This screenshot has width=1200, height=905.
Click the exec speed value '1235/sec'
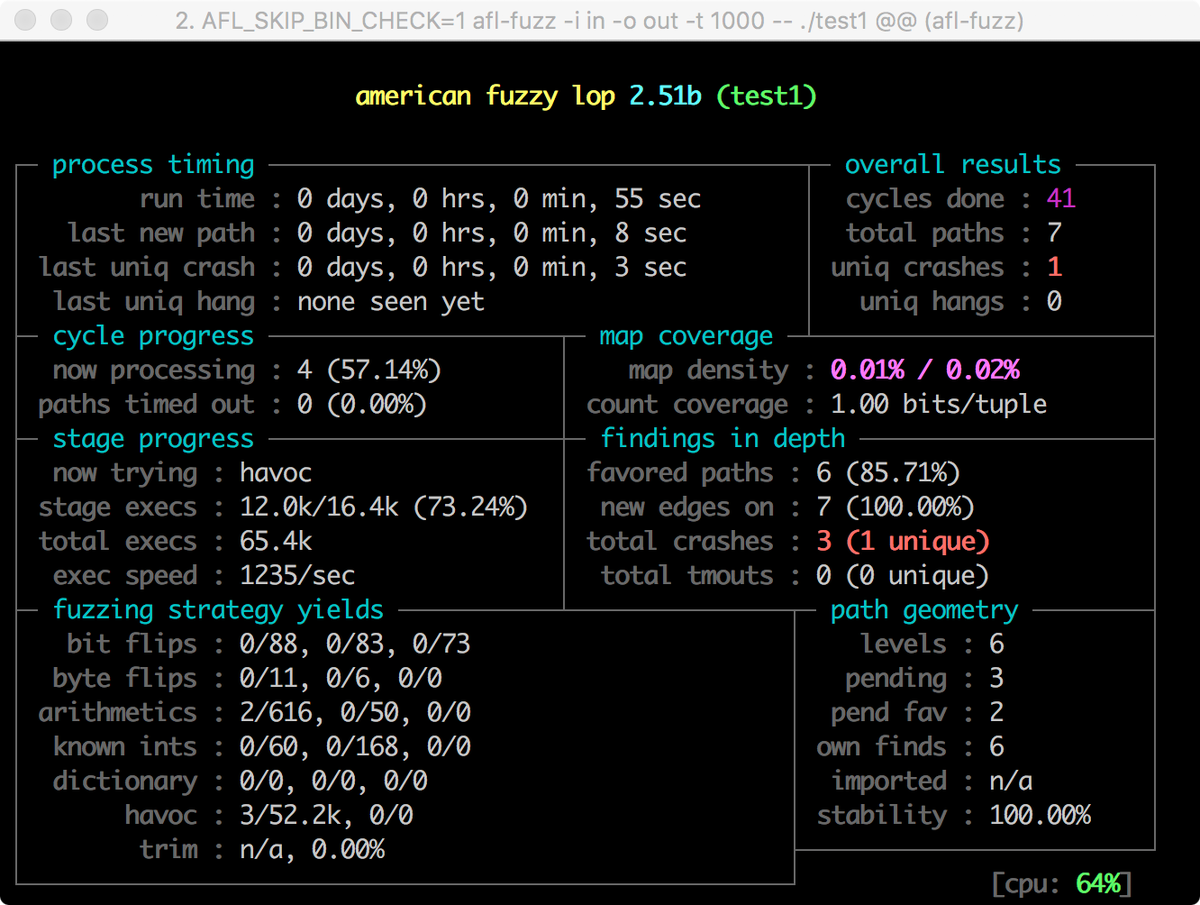click(297, 575)
